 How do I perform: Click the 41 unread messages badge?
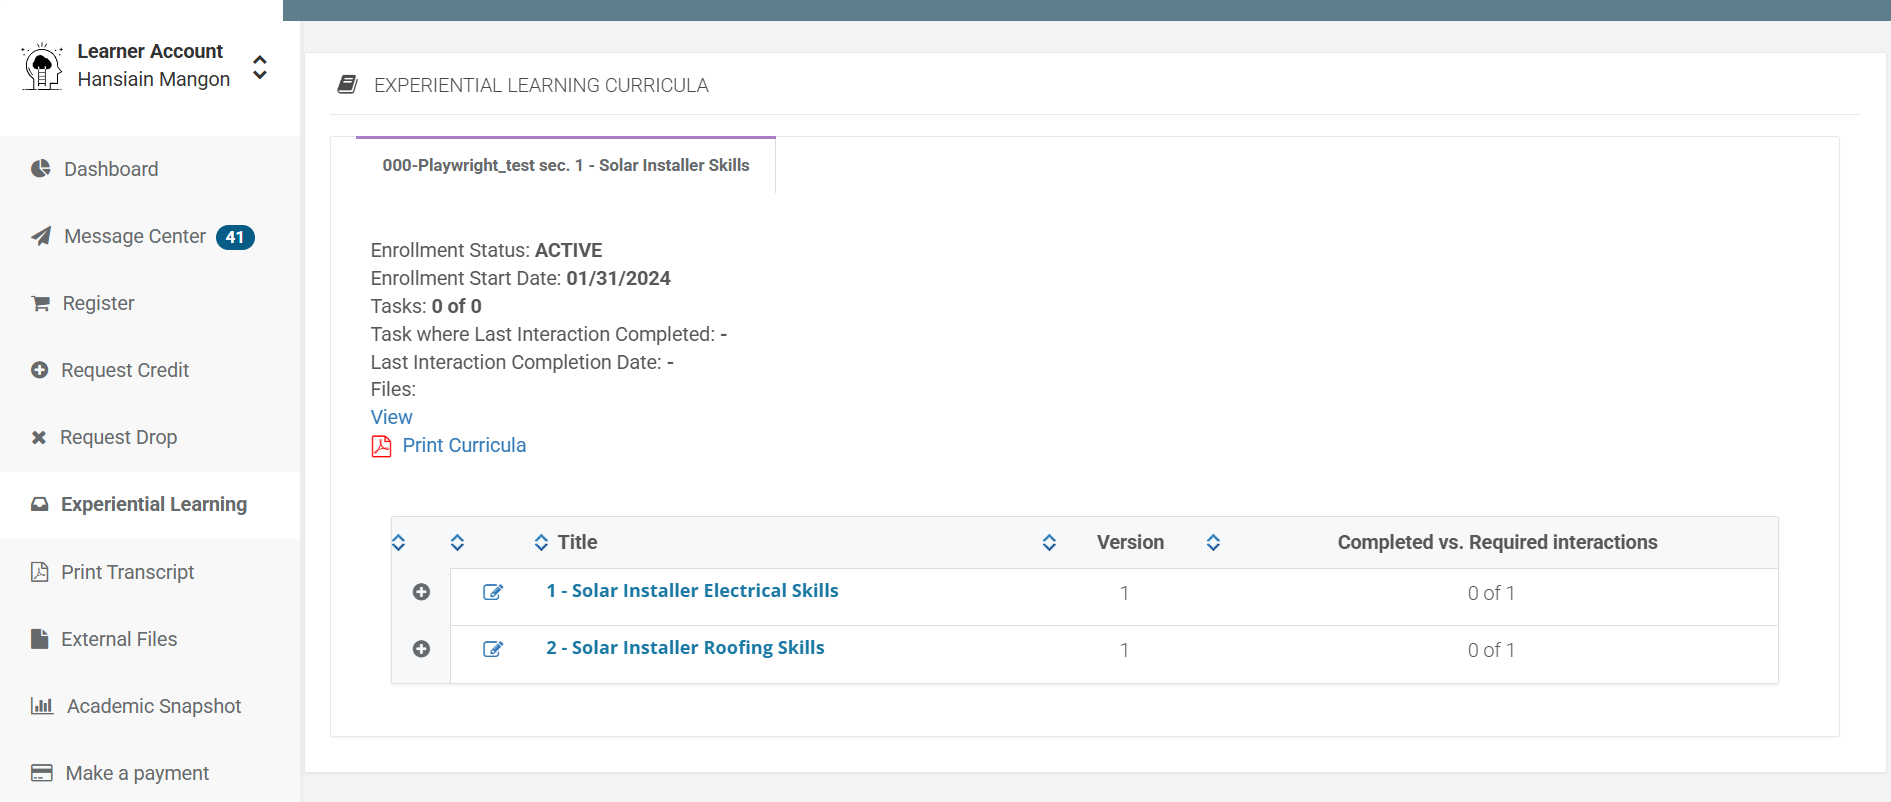235,237
